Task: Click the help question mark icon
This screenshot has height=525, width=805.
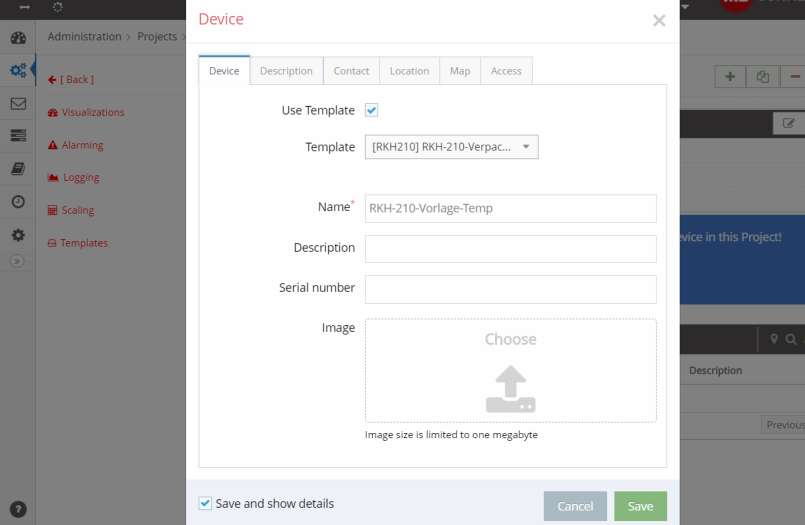Action: click(x=17, y=509)
